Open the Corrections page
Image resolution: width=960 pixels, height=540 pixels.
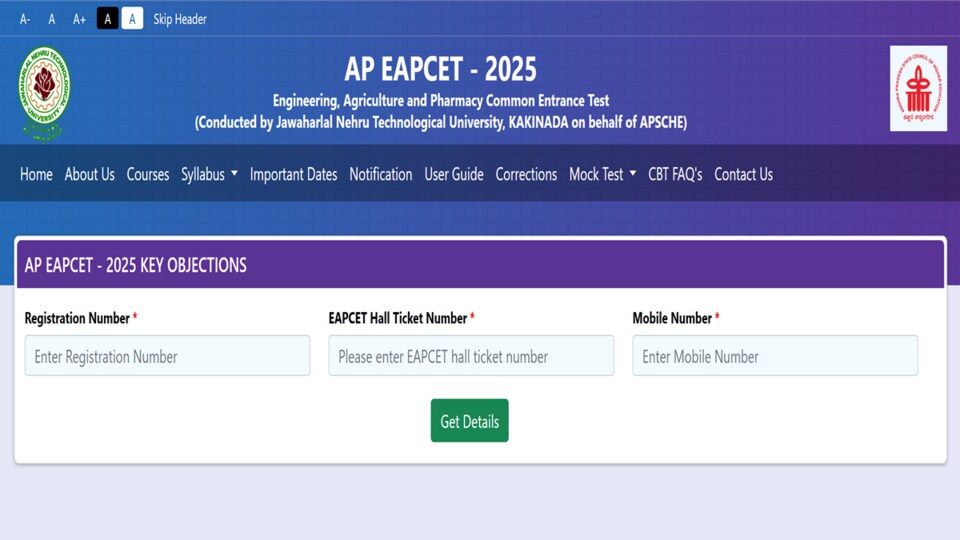tap(526, 174)
